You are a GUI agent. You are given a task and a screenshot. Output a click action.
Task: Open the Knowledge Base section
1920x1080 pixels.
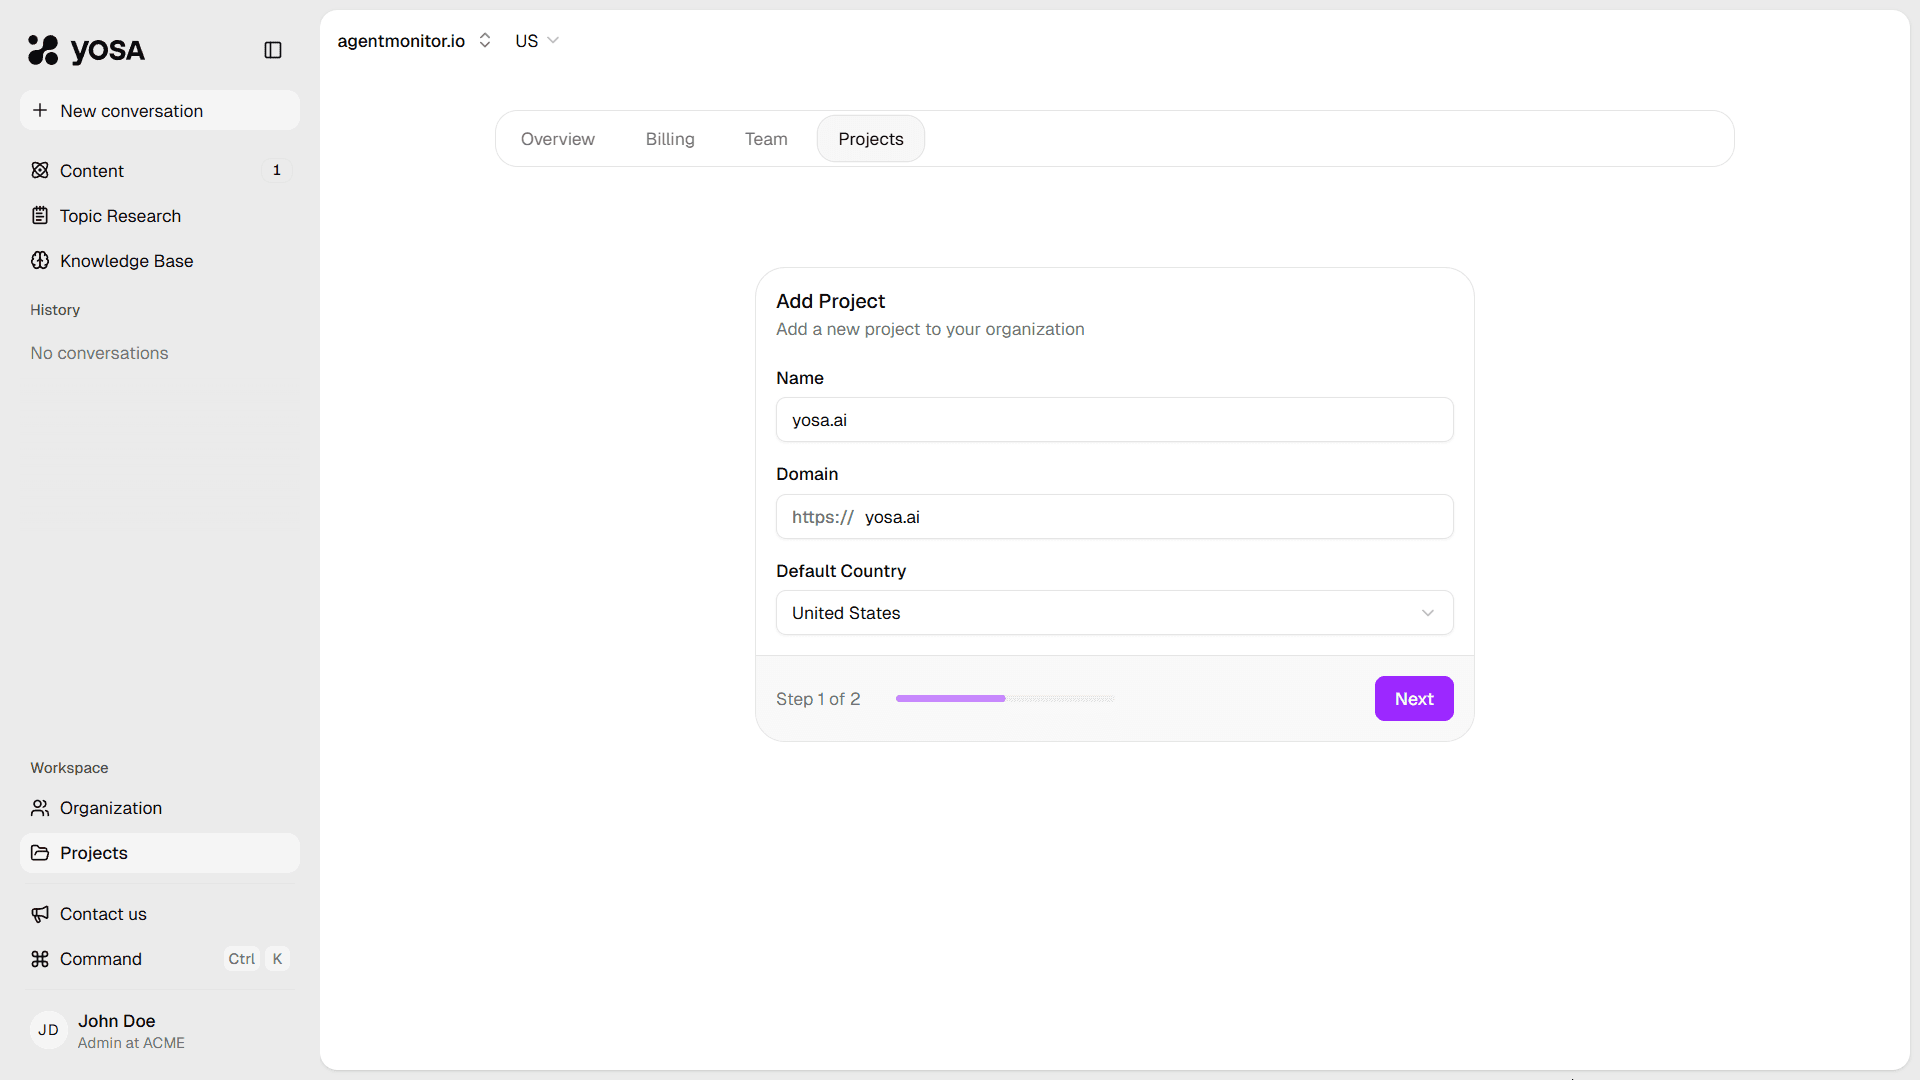pyautogui.click(x=125, y=260)
